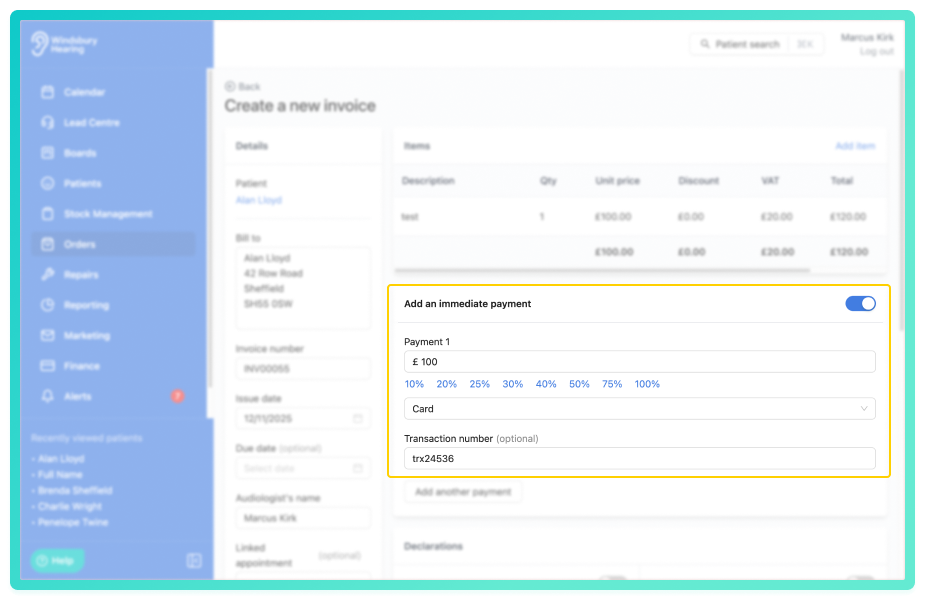Click the red Alerts notification badge
Viewport: 925px width, 600px height.
point(177,396)
